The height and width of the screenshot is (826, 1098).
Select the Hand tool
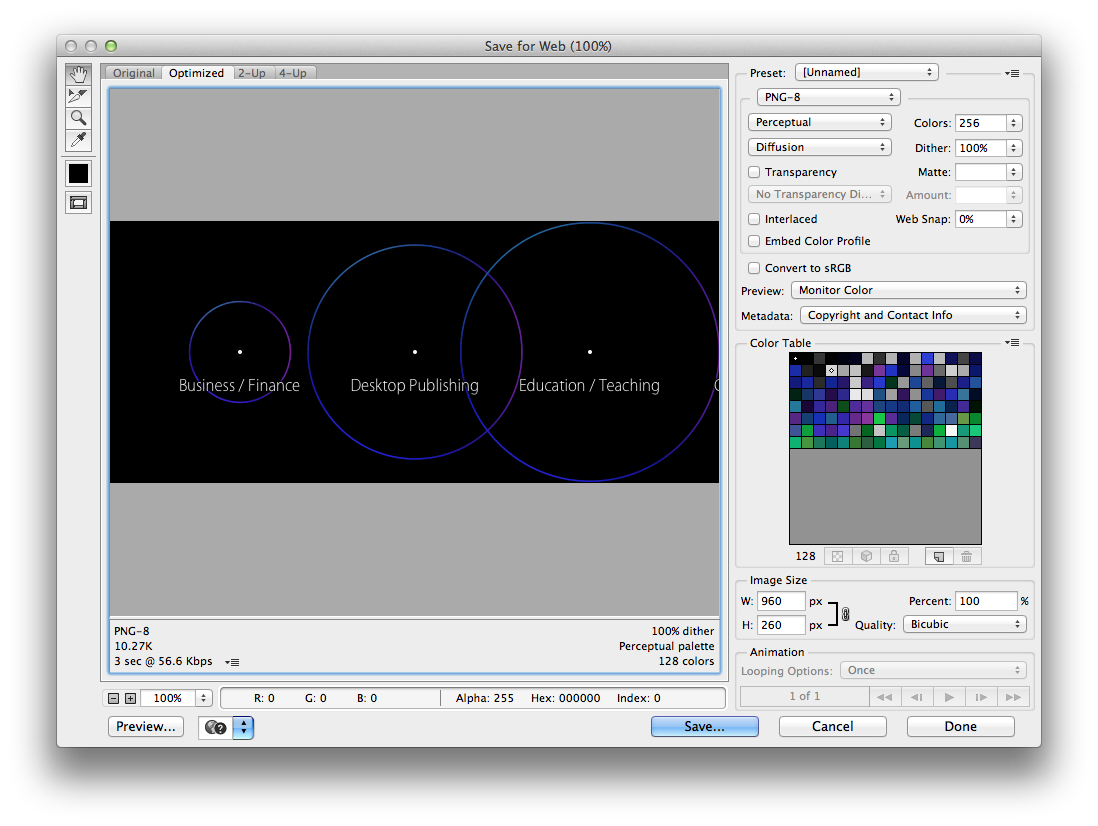click(78, 75)
